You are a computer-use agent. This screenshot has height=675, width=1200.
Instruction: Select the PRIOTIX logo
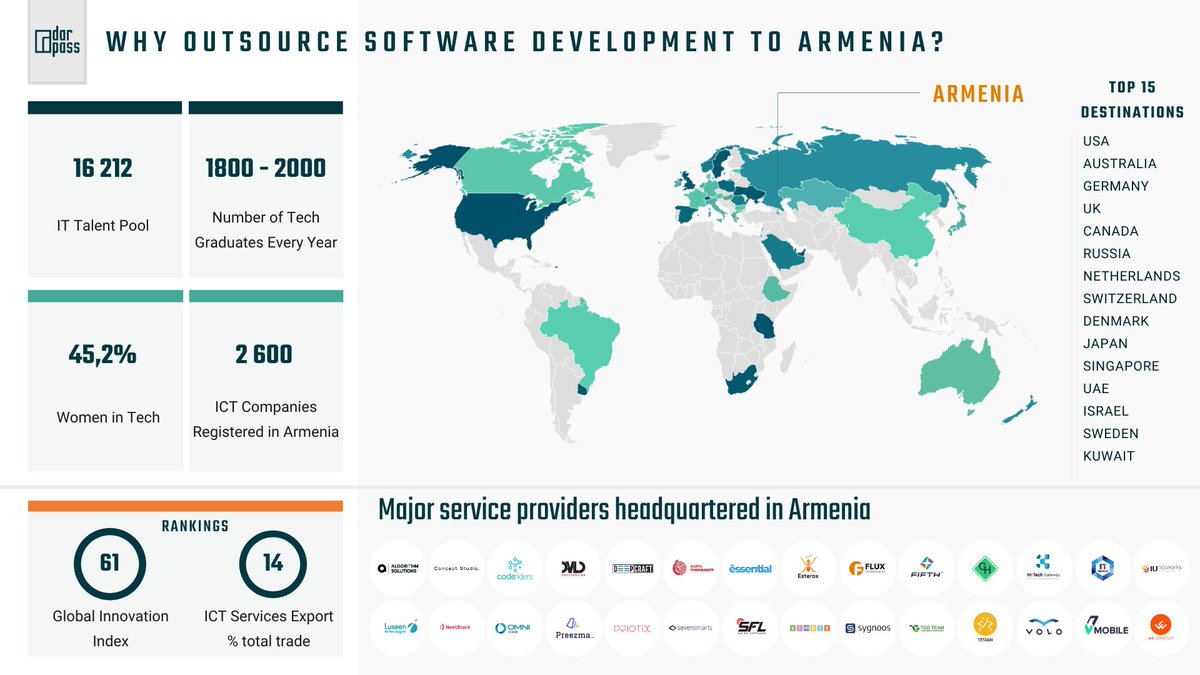[x=633, y=628]
